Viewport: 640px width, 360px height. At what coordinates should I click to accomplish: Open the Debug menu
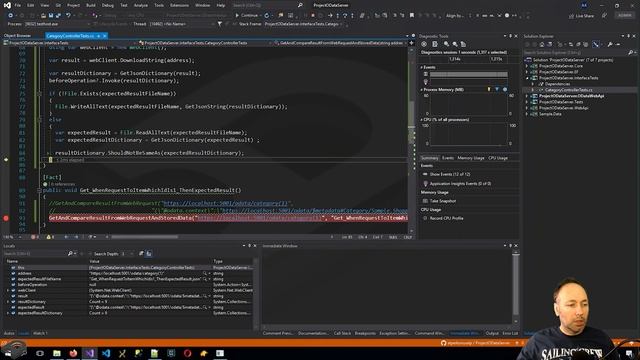108,5
